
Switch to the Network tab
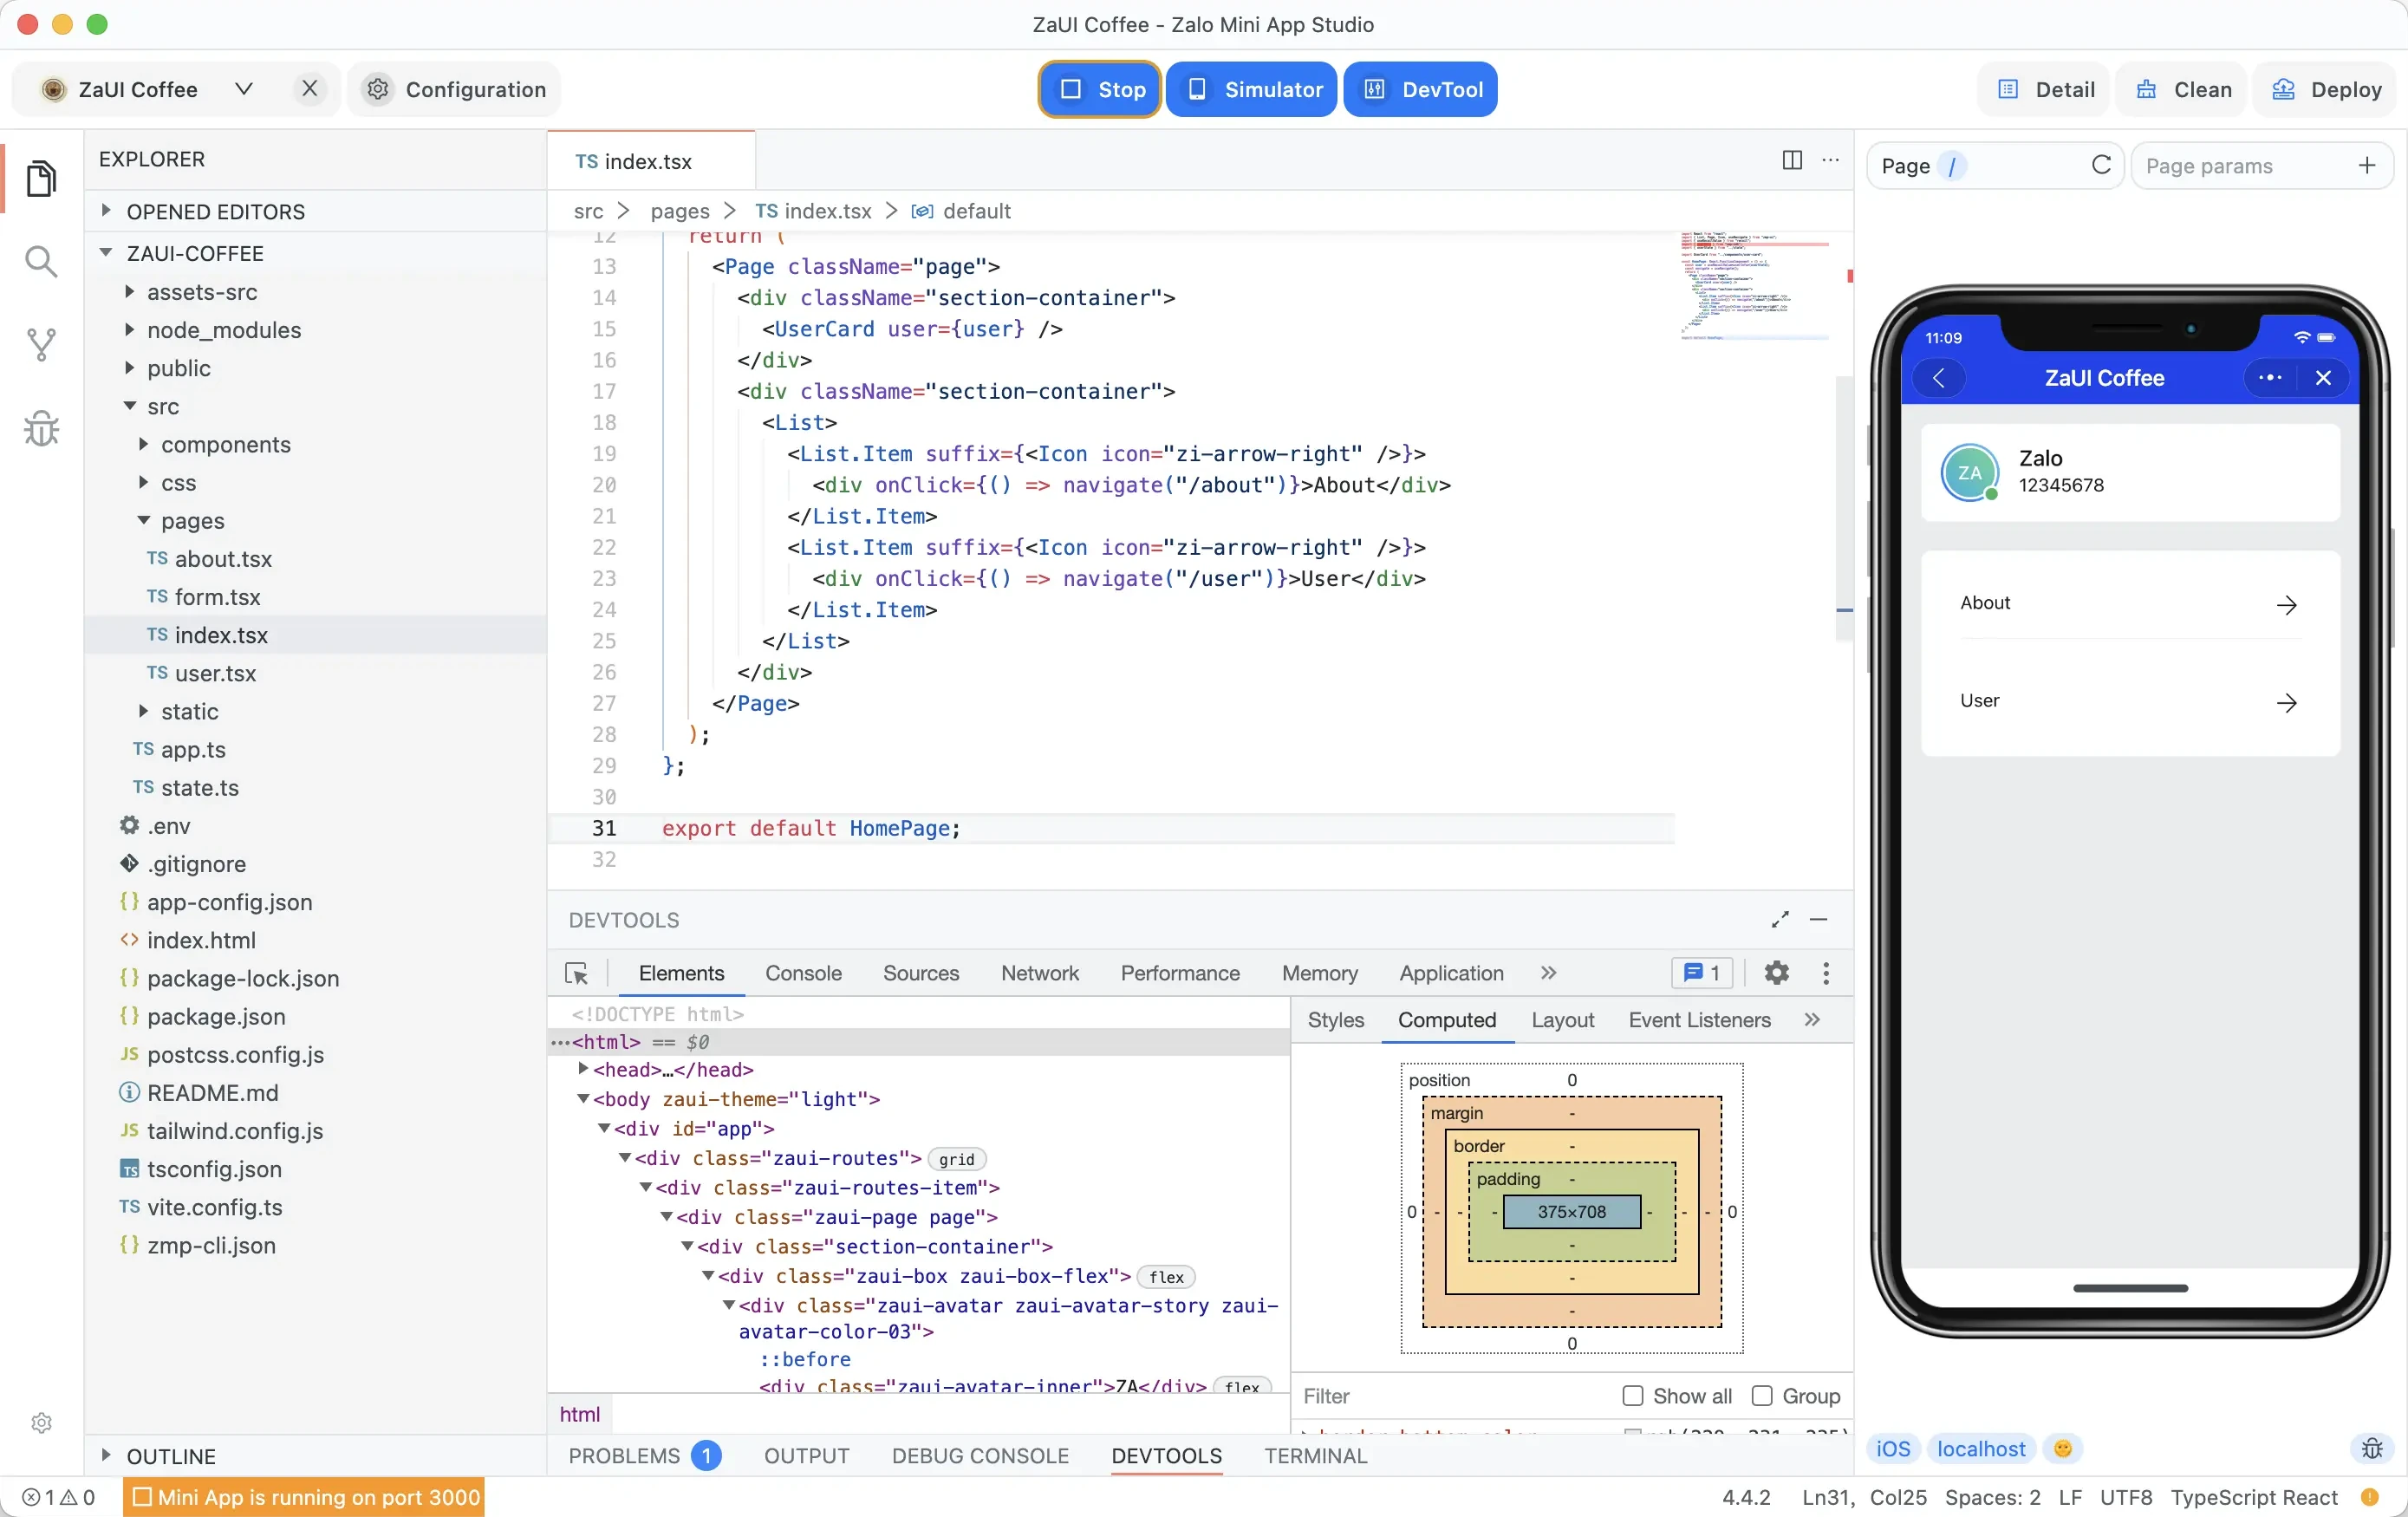(1039, 973)
